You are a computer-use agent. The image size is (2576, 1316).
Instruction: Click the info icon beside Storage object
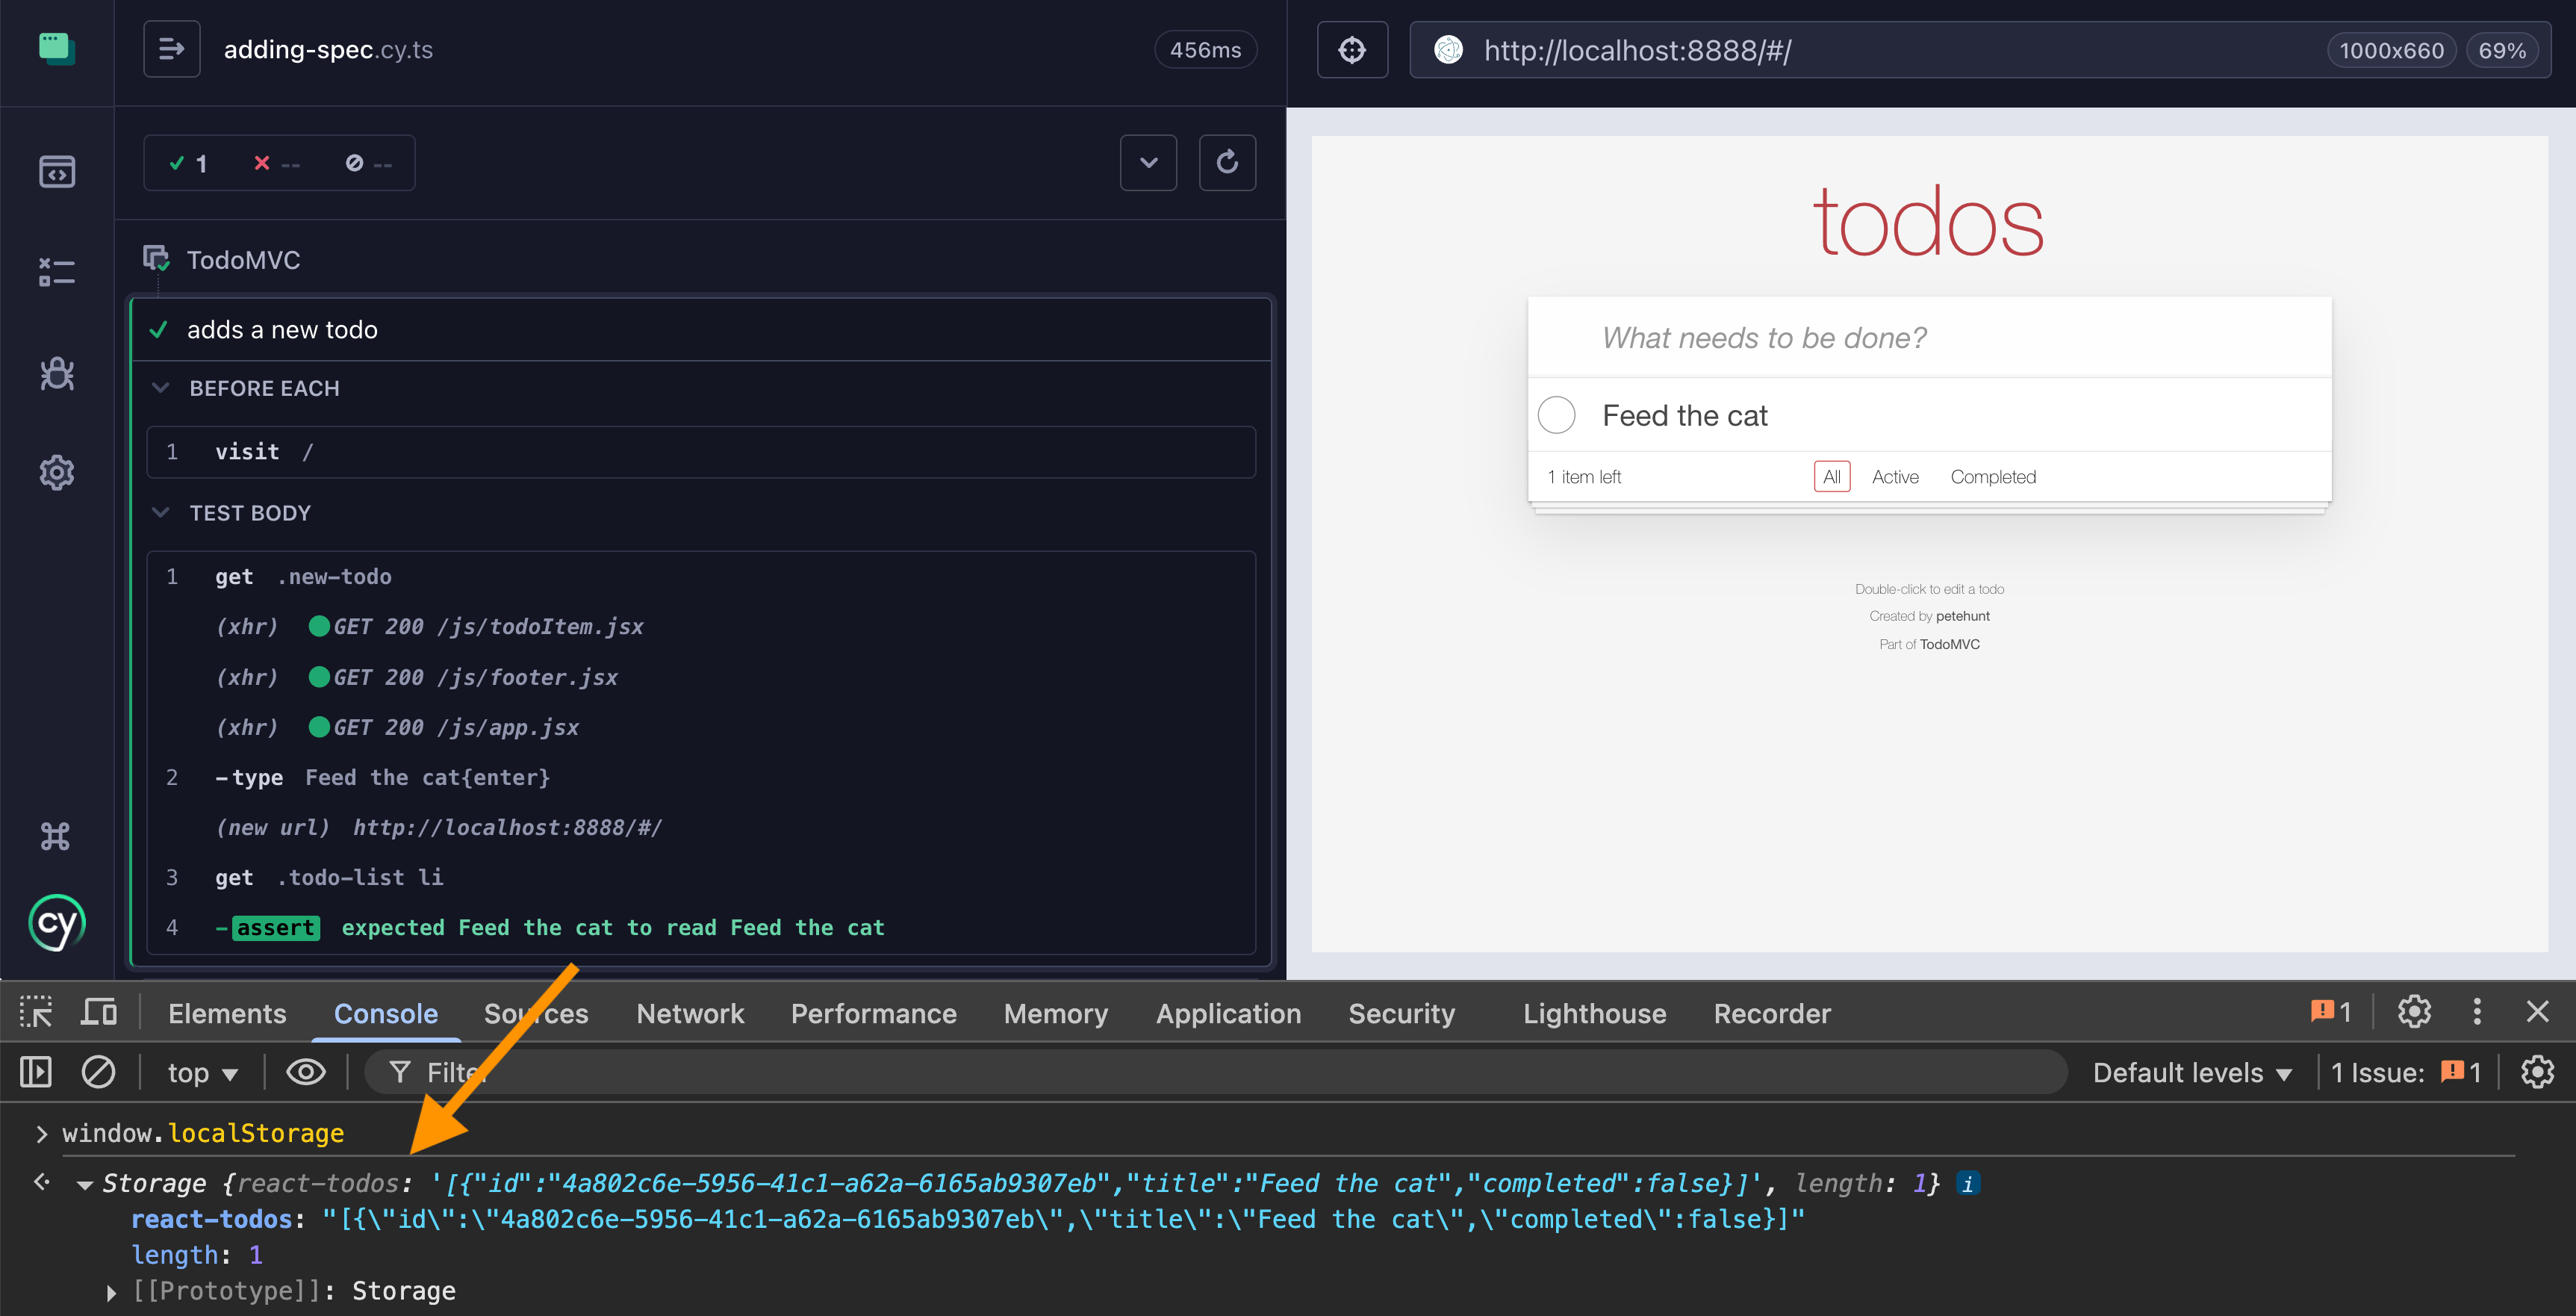click(1967, 1184)
